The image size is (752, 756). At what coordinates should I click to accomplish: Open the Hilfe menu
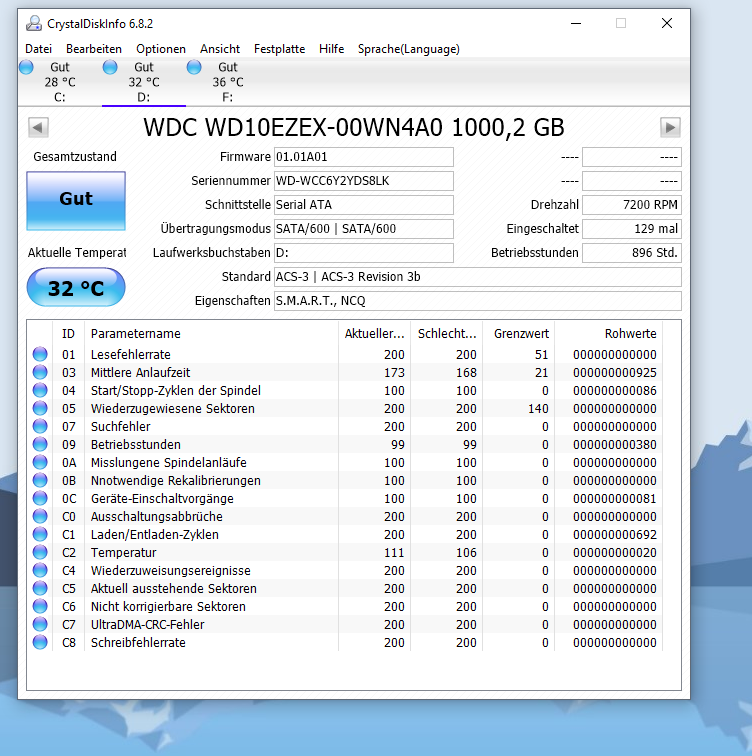pyautogui.click(x=331, y=49)
